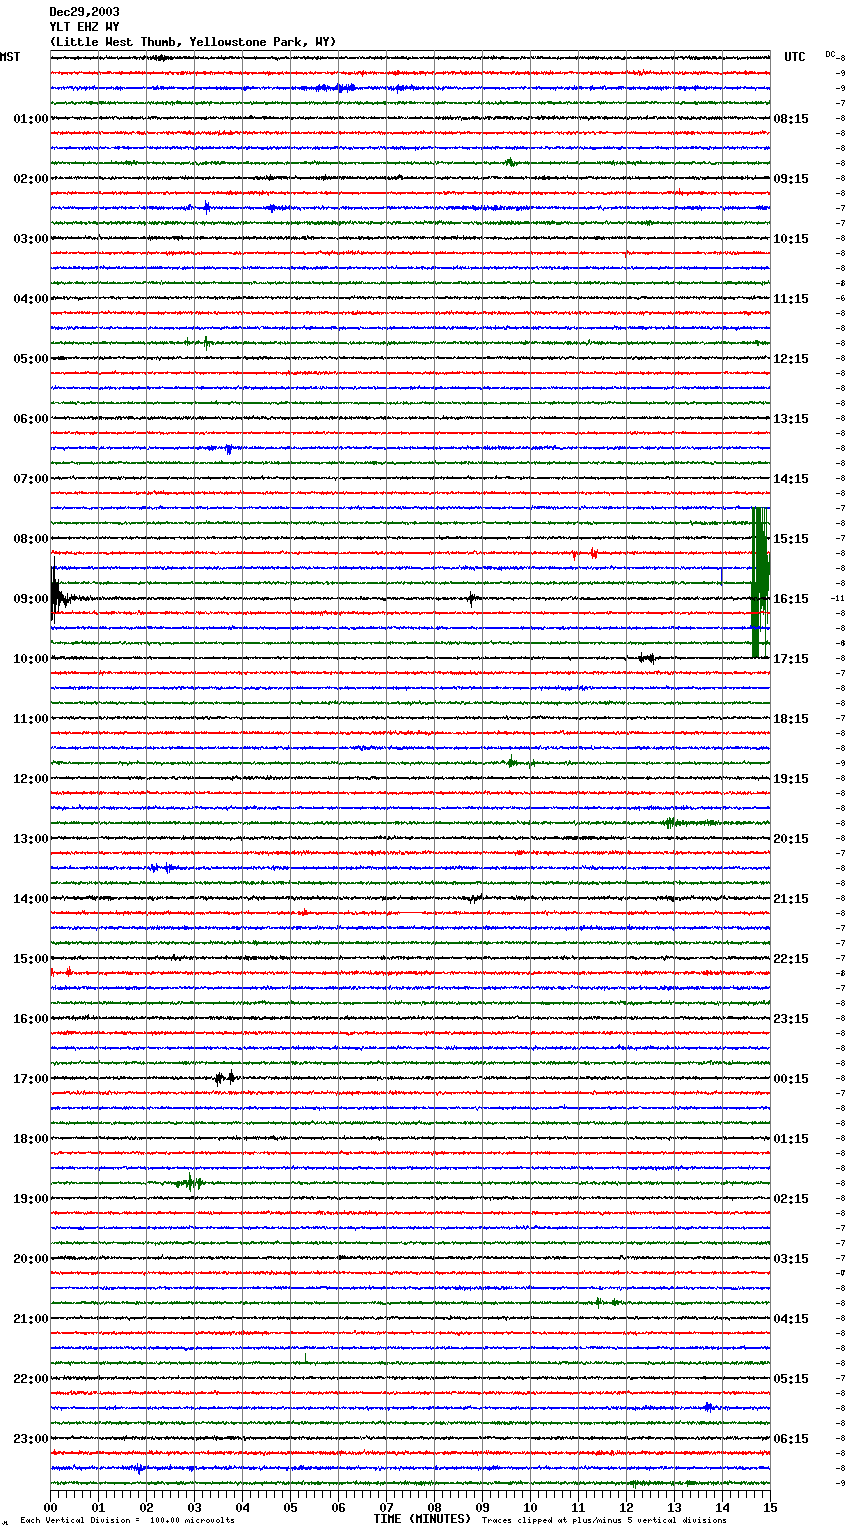Click the 'UTC' axis label
The height and width of the screenshot is (1534, 850).
click(x=795, y=57)
